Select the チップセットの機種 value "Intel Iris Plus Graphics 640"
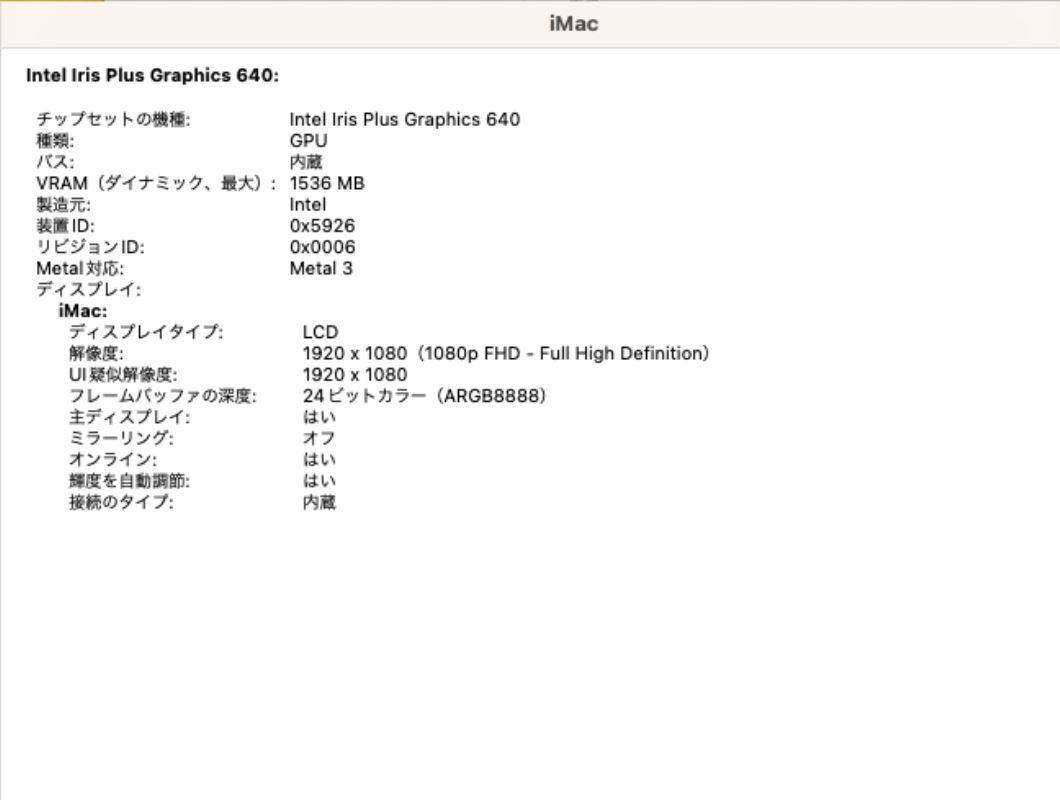 [405, 120]
